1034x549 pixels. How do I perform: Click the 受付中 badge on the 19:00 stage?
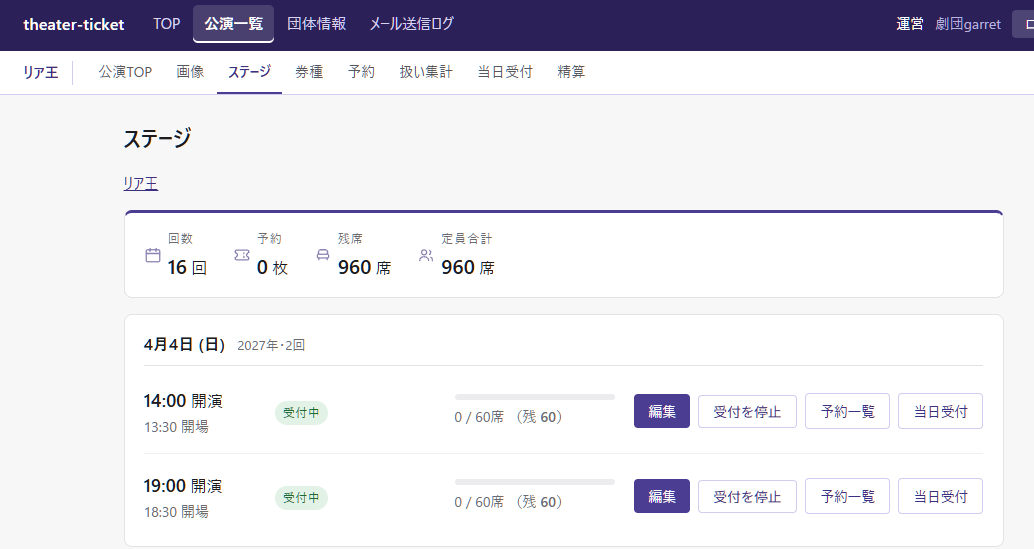[301, 498]
